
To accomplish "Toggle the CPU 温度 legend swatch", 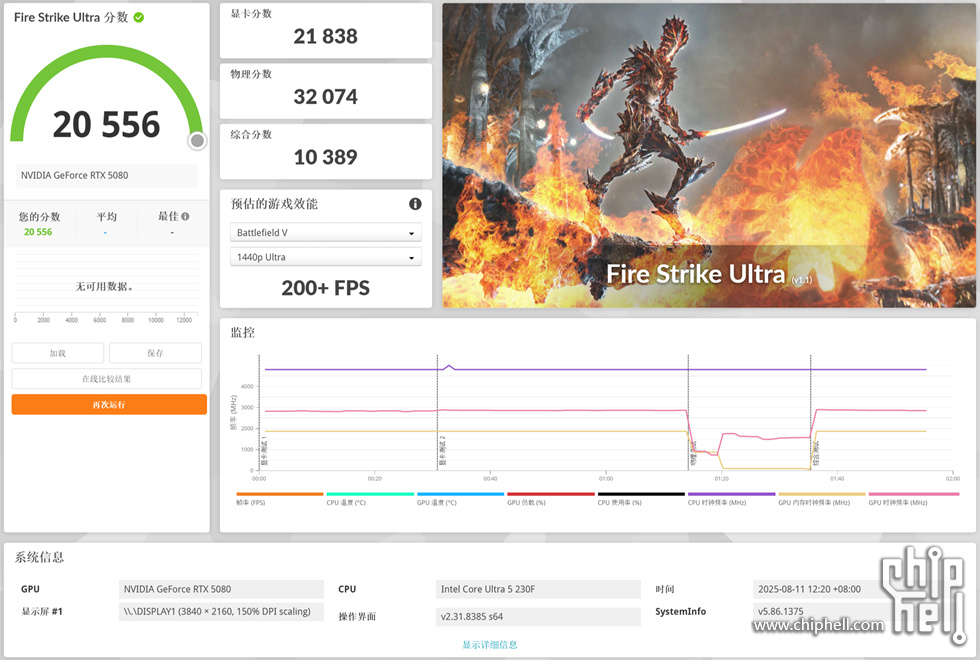I will pos(370,494).
